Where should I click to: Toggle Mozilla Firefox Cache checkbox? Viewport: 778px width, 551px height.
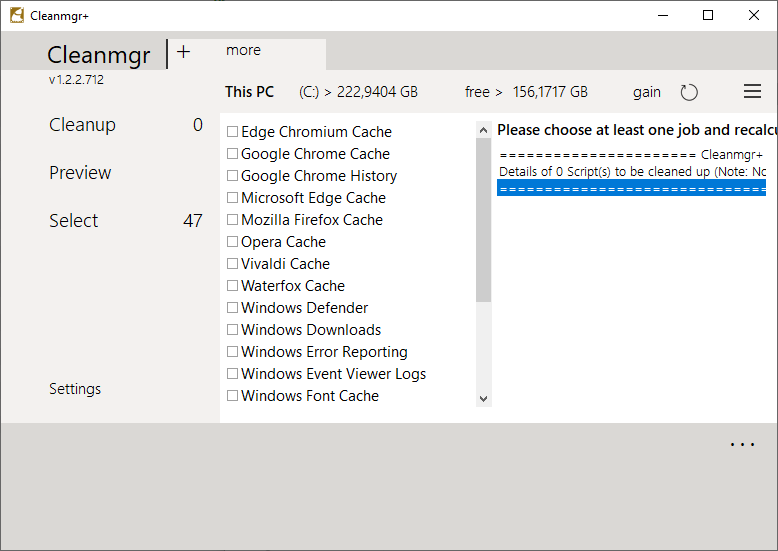pyautogui.click(x=232, y=220)
